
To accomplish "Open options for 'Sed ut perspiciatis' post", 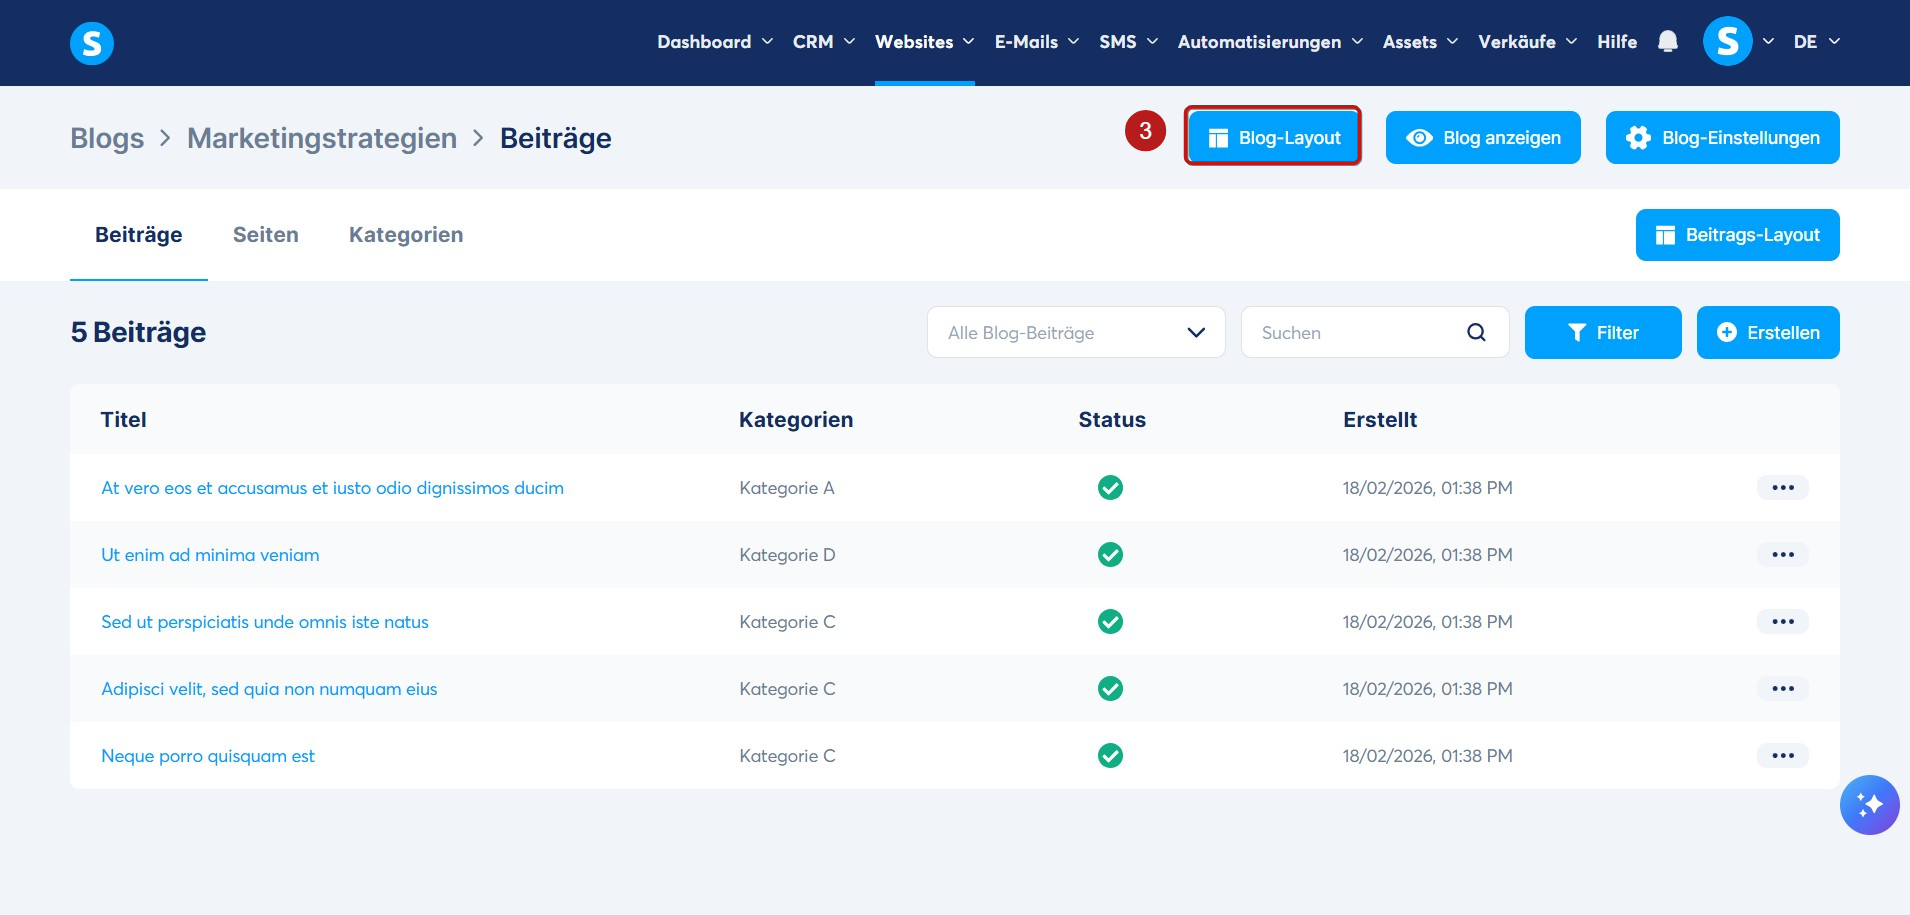I will 1783,622.
